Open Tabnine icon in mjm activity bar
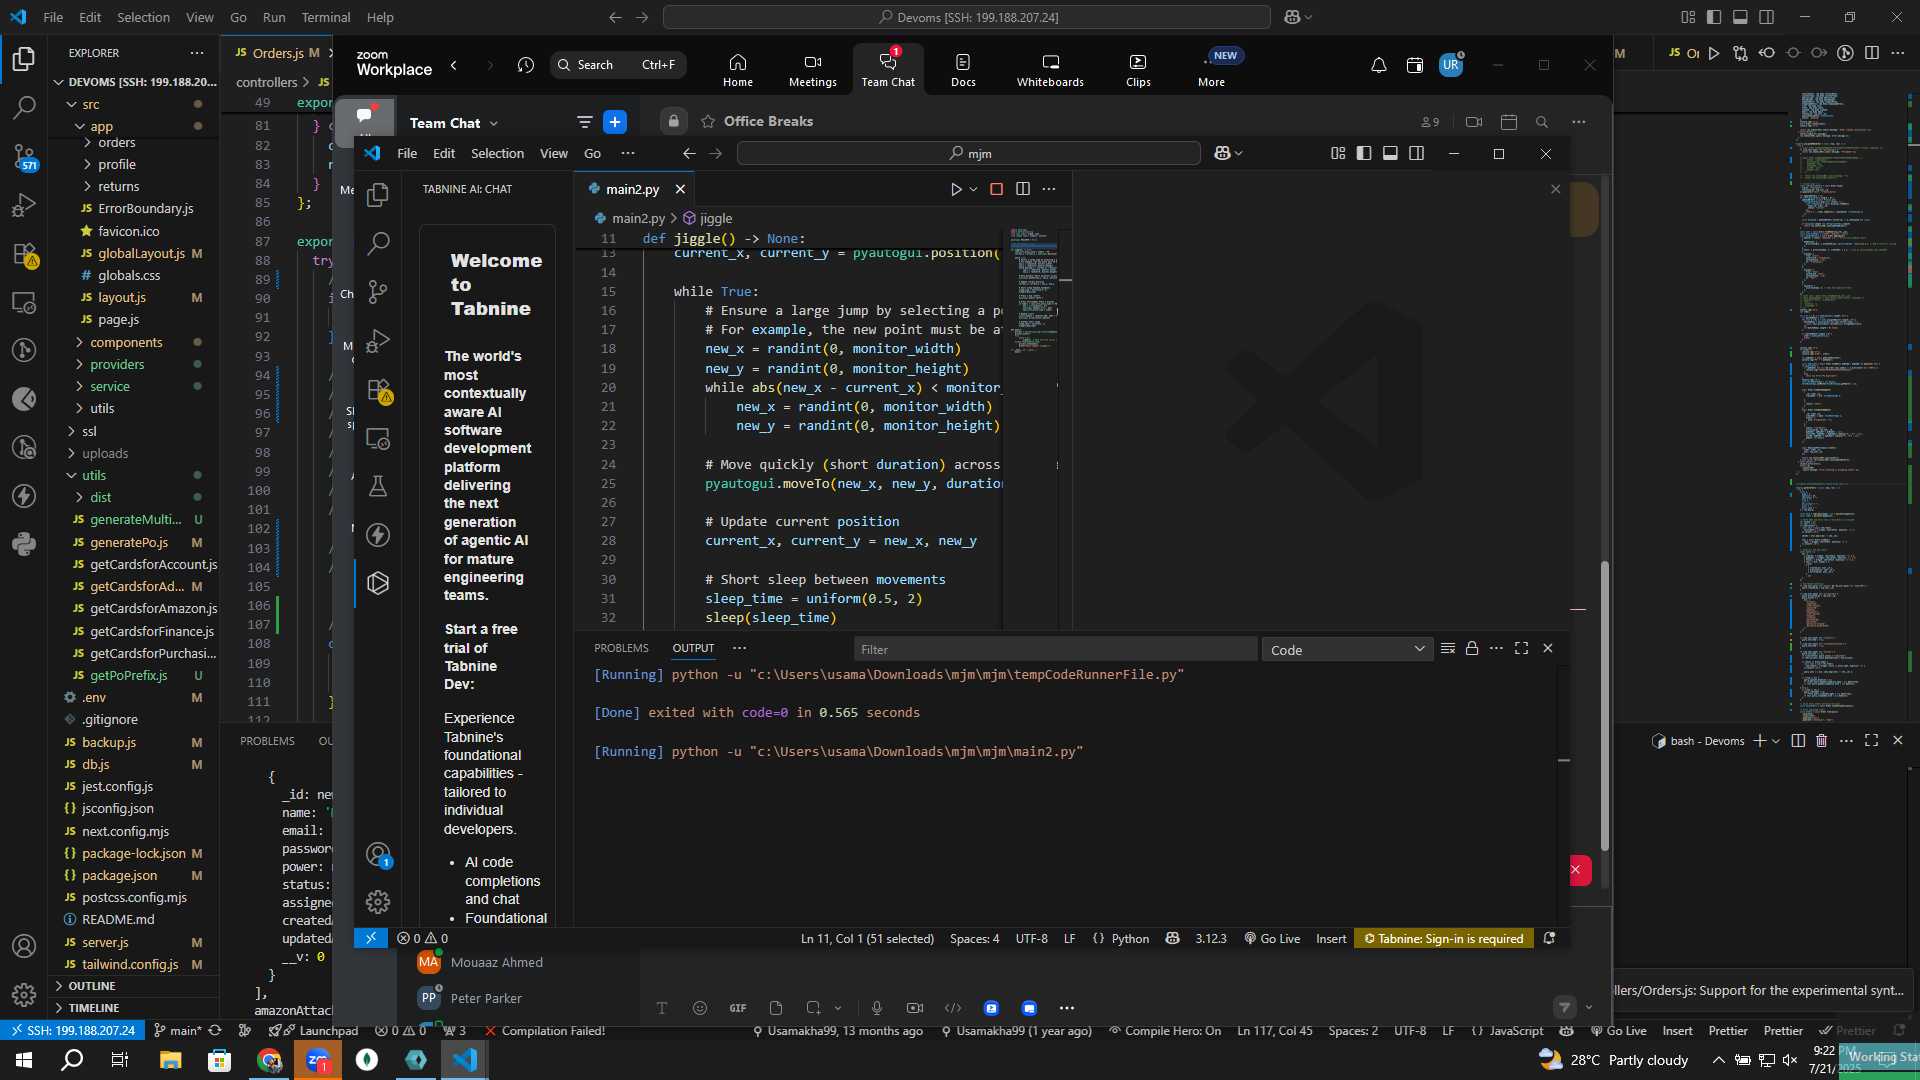The height and width of the screenshot is (1080, 1920). coord(378,583)
